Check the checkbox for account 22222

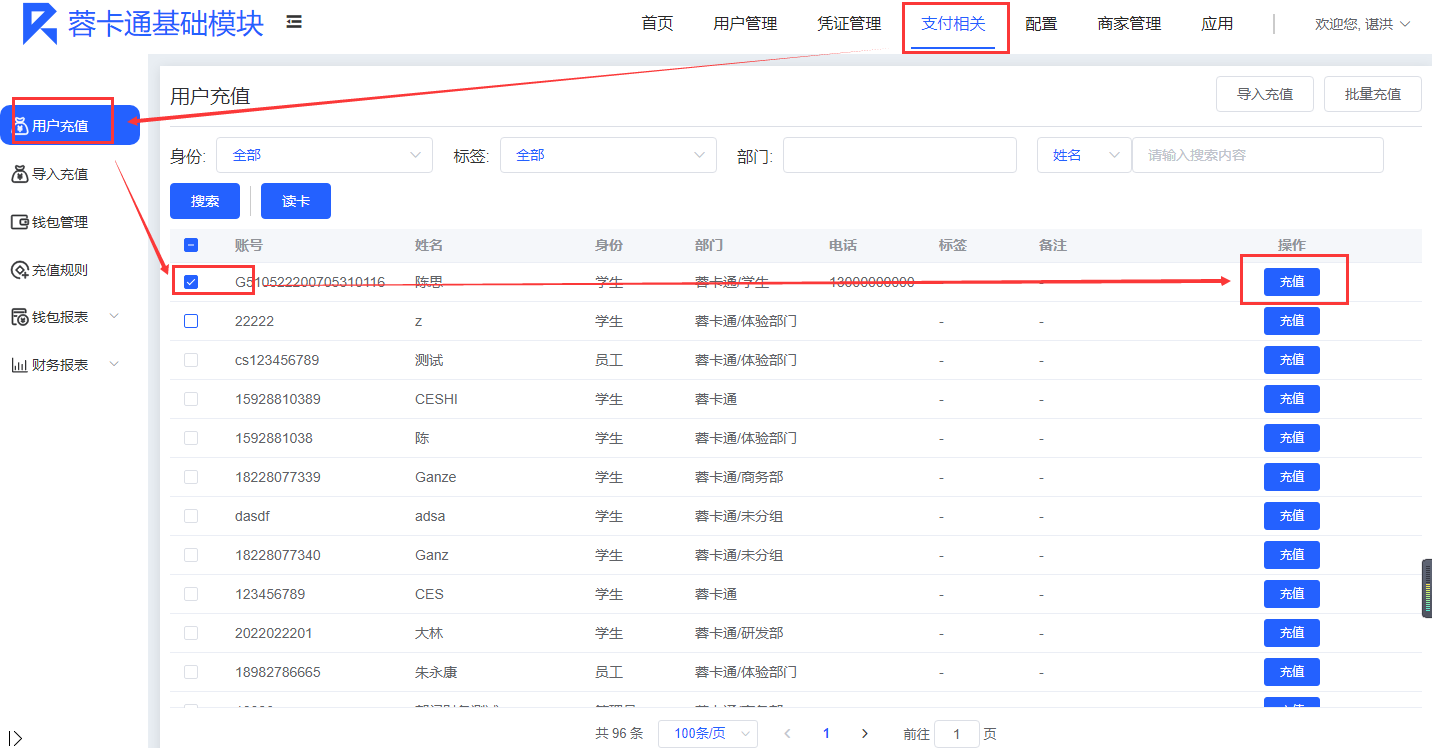coord(191,321)
